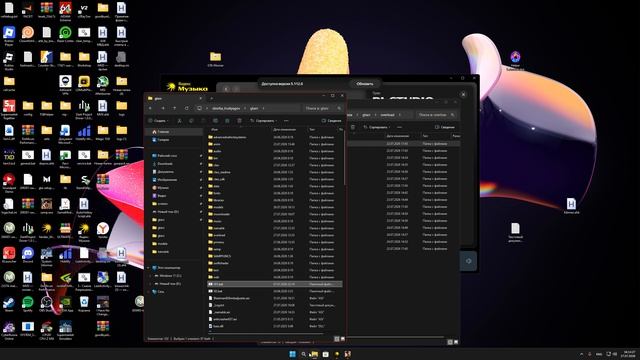Viewport: 640px width, 360px height.
Task: Open AdGuard VPN desktop icon
Action: tap(65, 84)
